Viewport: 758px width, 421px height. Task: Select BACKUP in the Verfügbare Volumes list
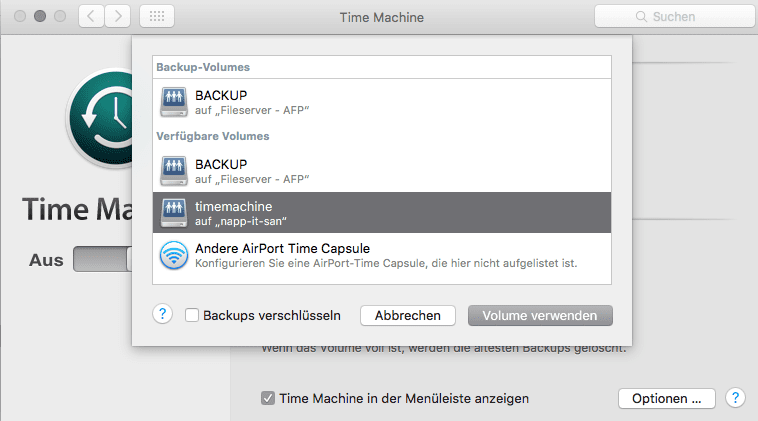pyautogui.click(x=380, y=170)
